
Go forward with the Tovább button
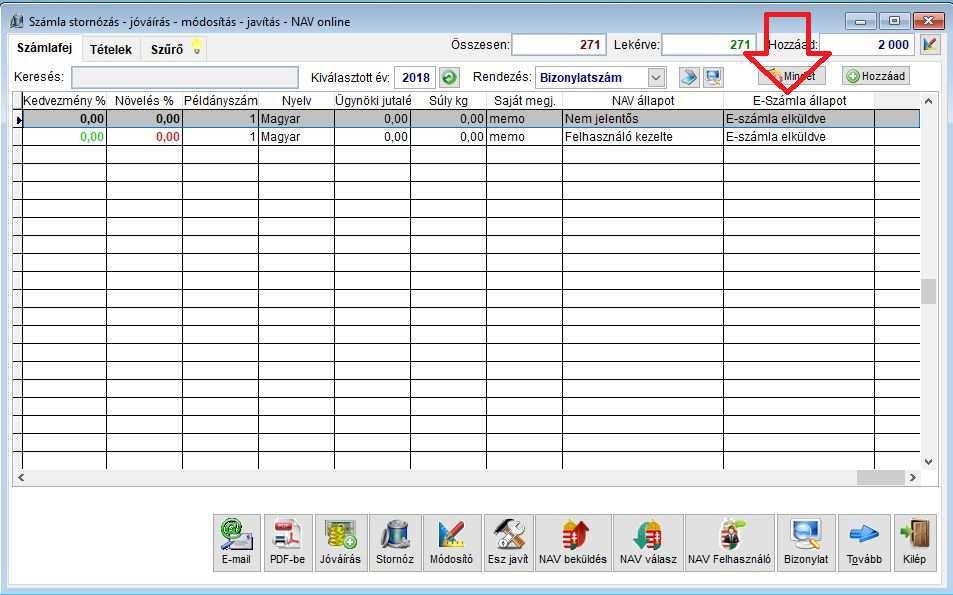[864, 543]
